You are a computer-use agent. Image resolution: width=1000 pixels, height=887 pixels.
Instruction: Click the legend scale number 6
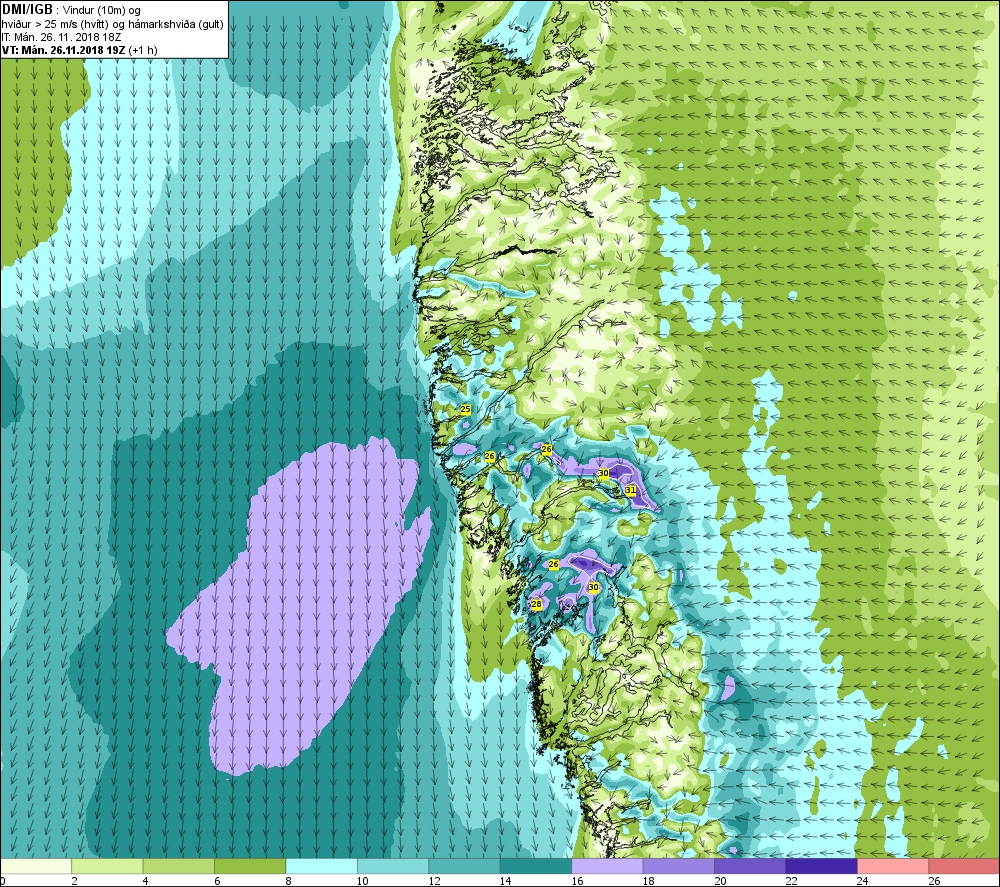(217, 881)
